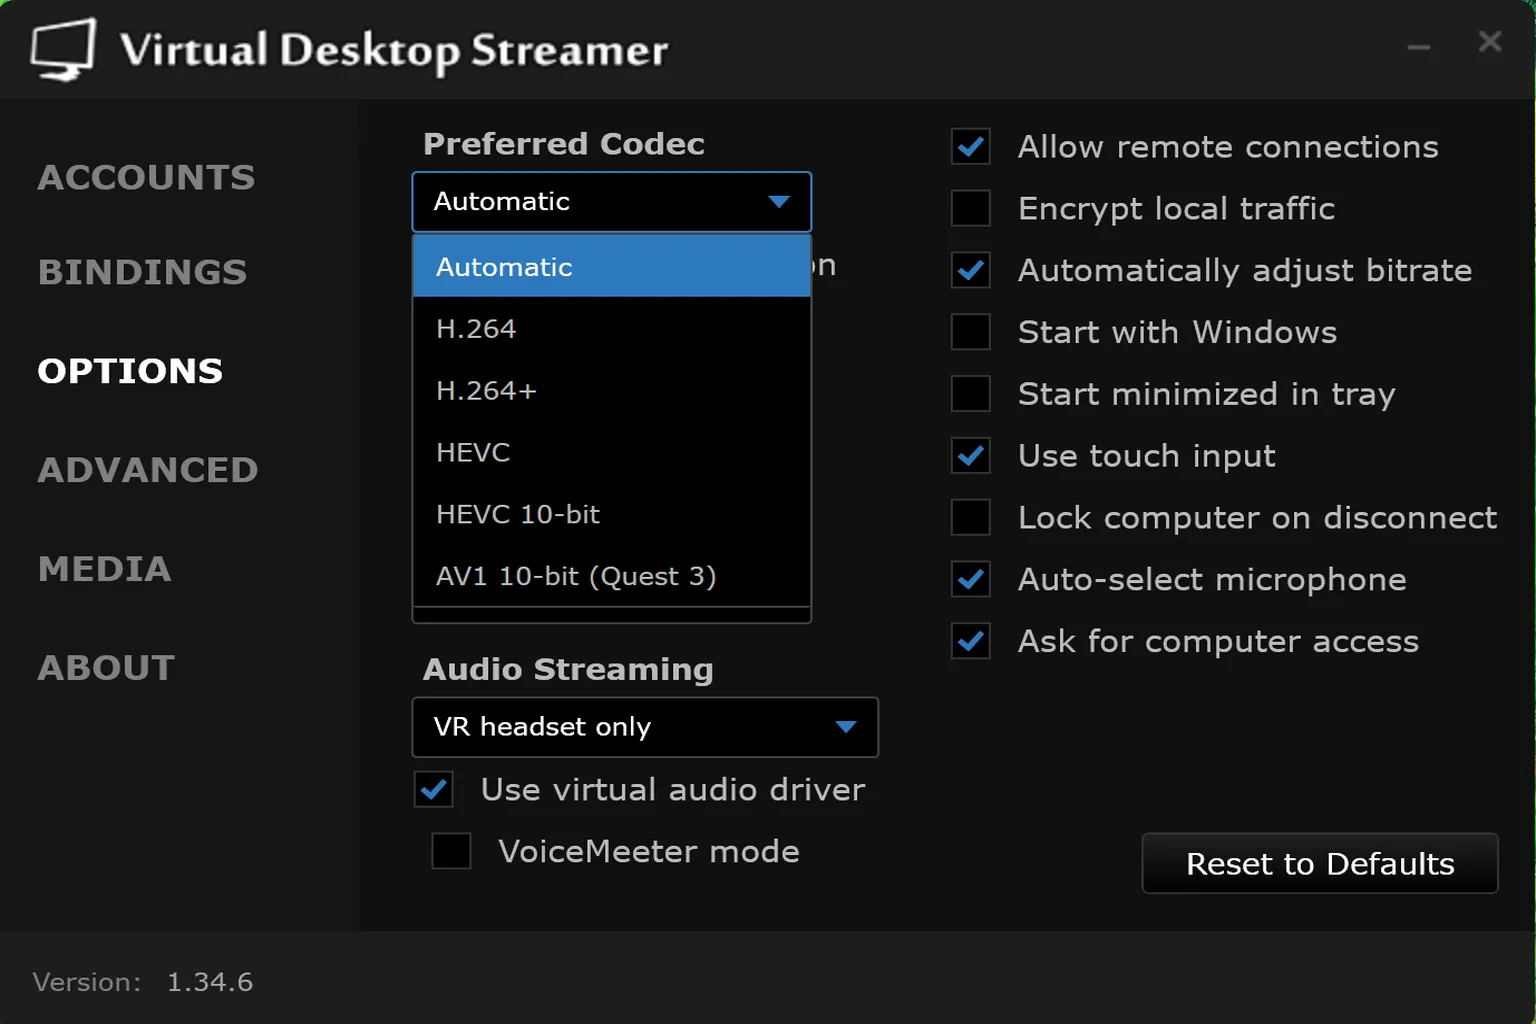Click the Virtual Desktop monitor logo icon
Screen dimensions: 1536x1024
pos(63,48)
